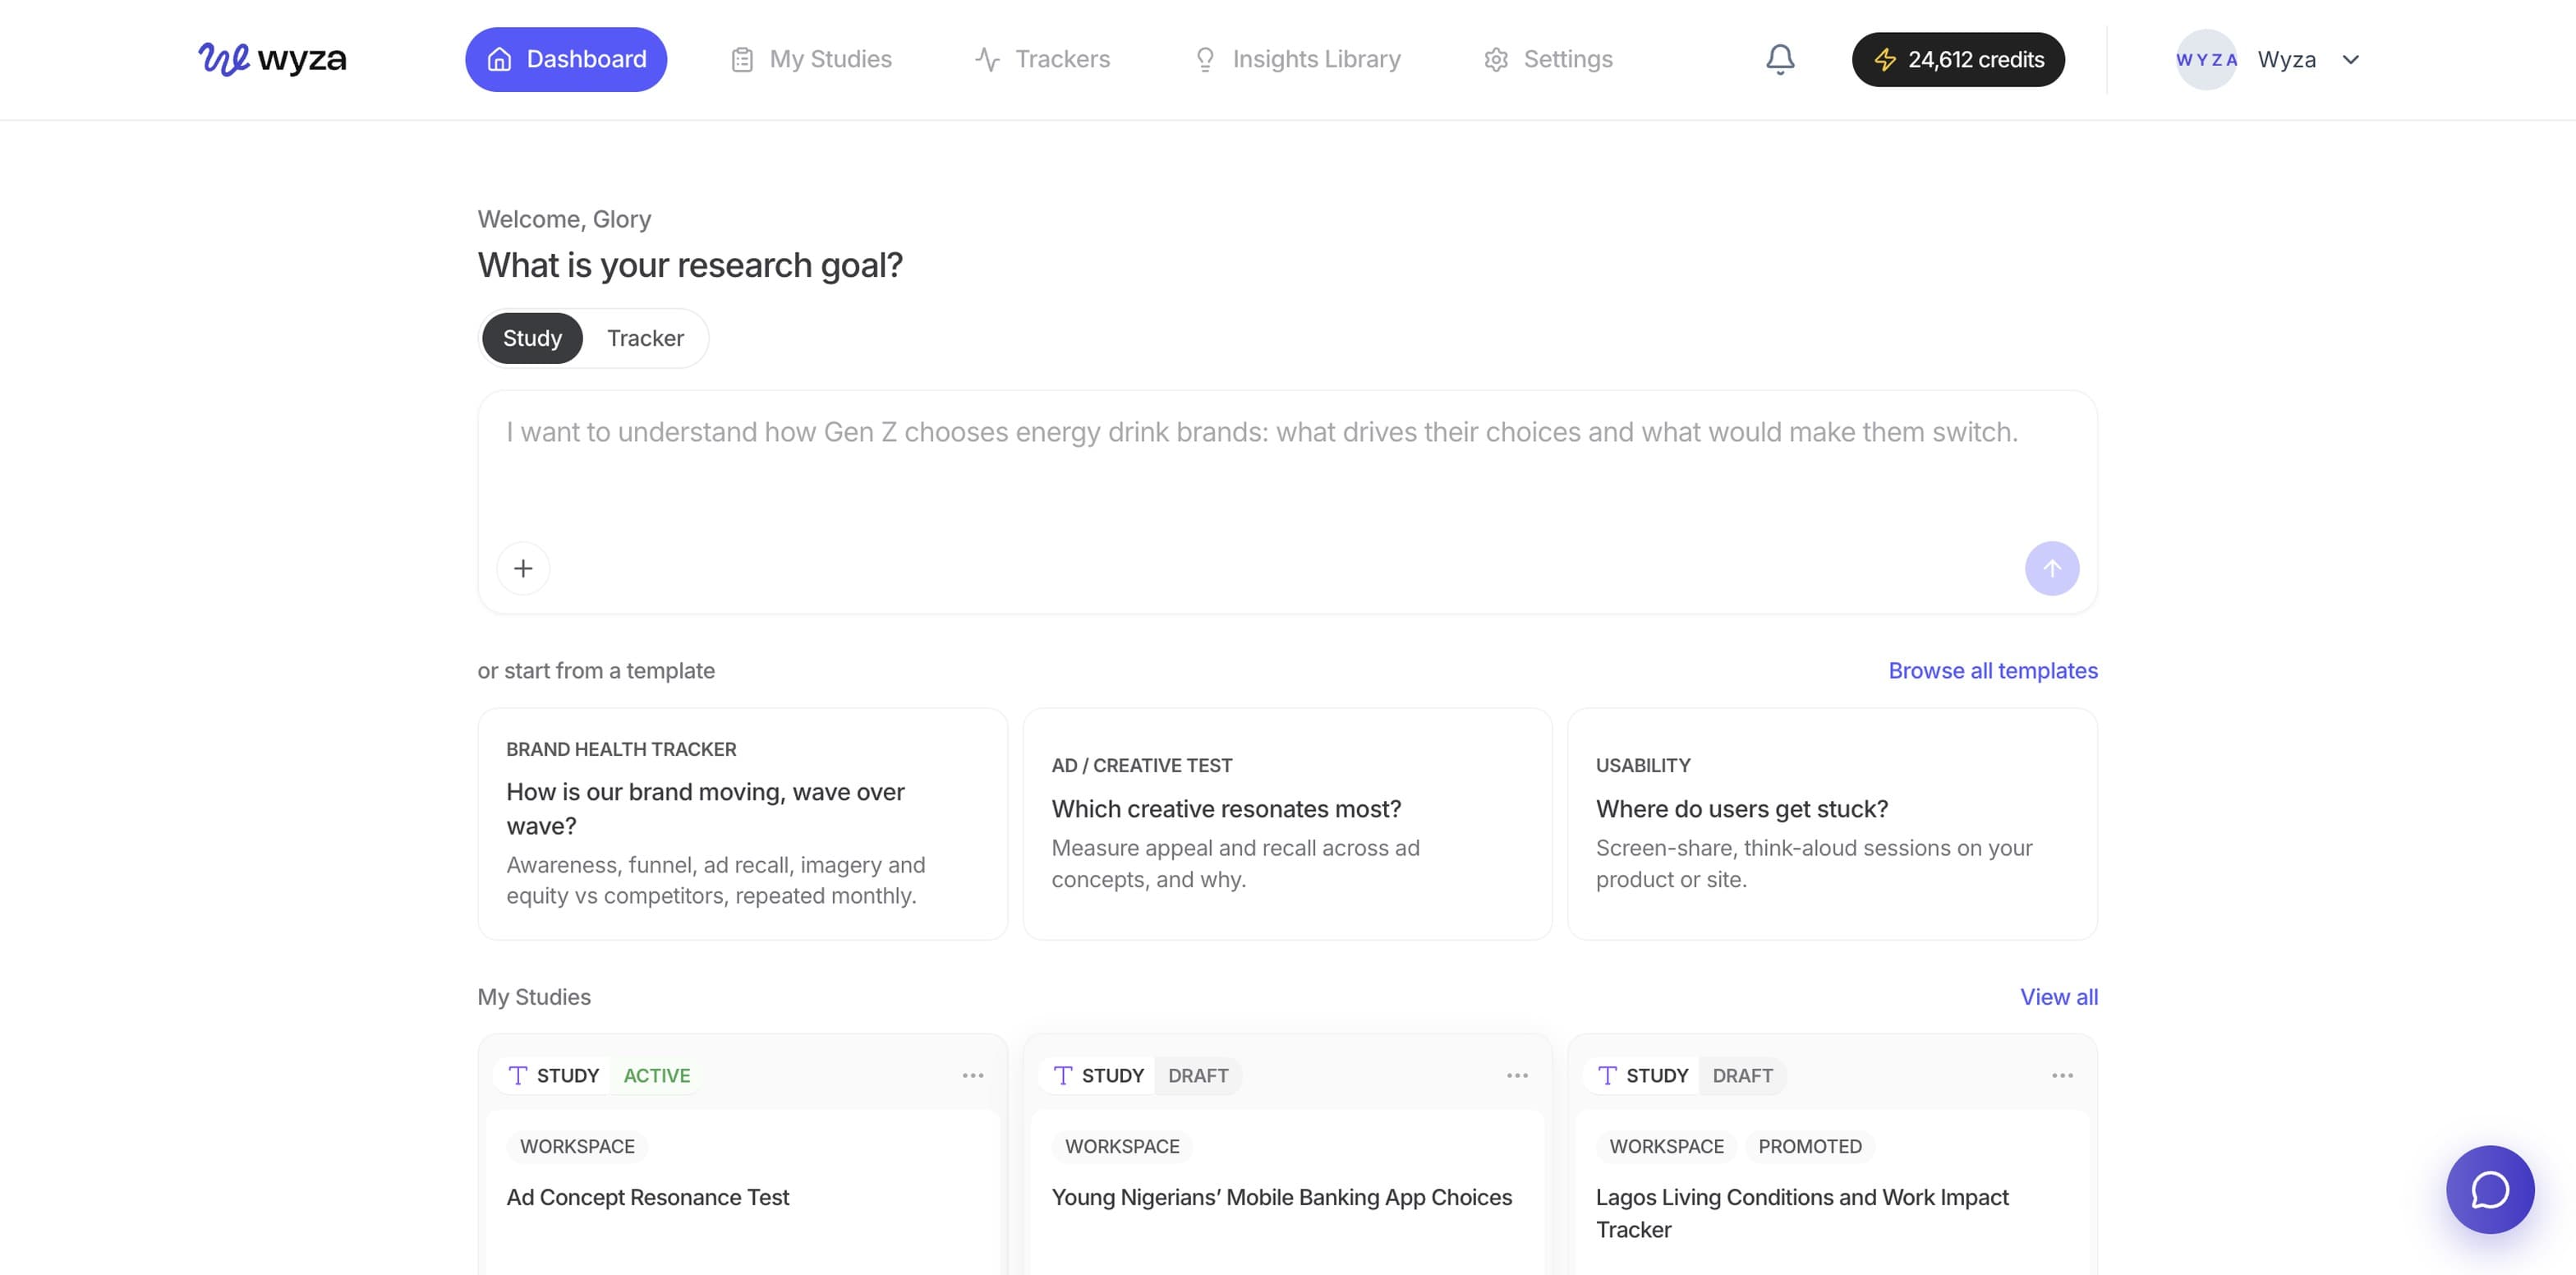Open the chat support bubble

point(2489,1189)
